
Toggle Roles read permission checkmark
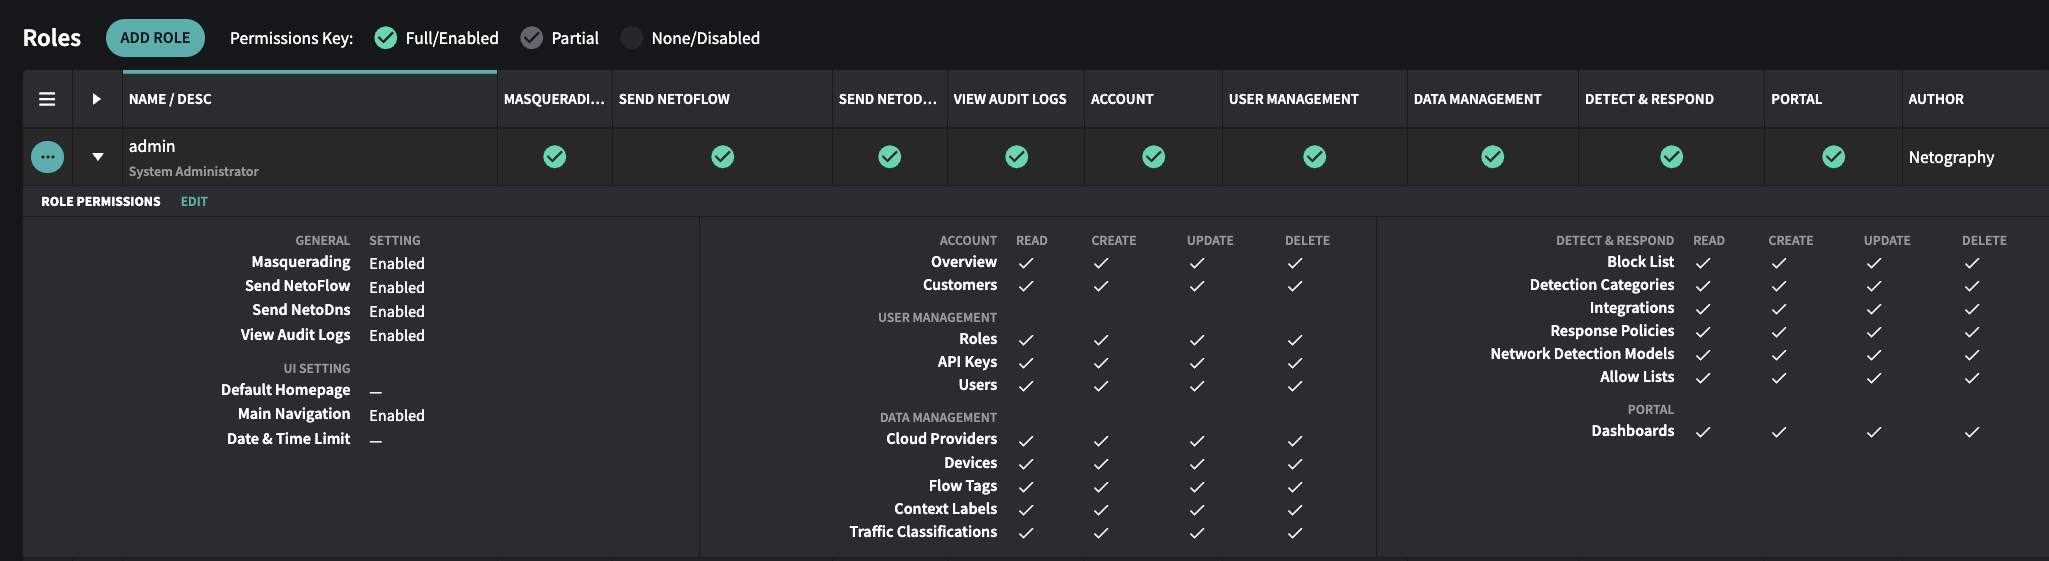point(1026,340)
